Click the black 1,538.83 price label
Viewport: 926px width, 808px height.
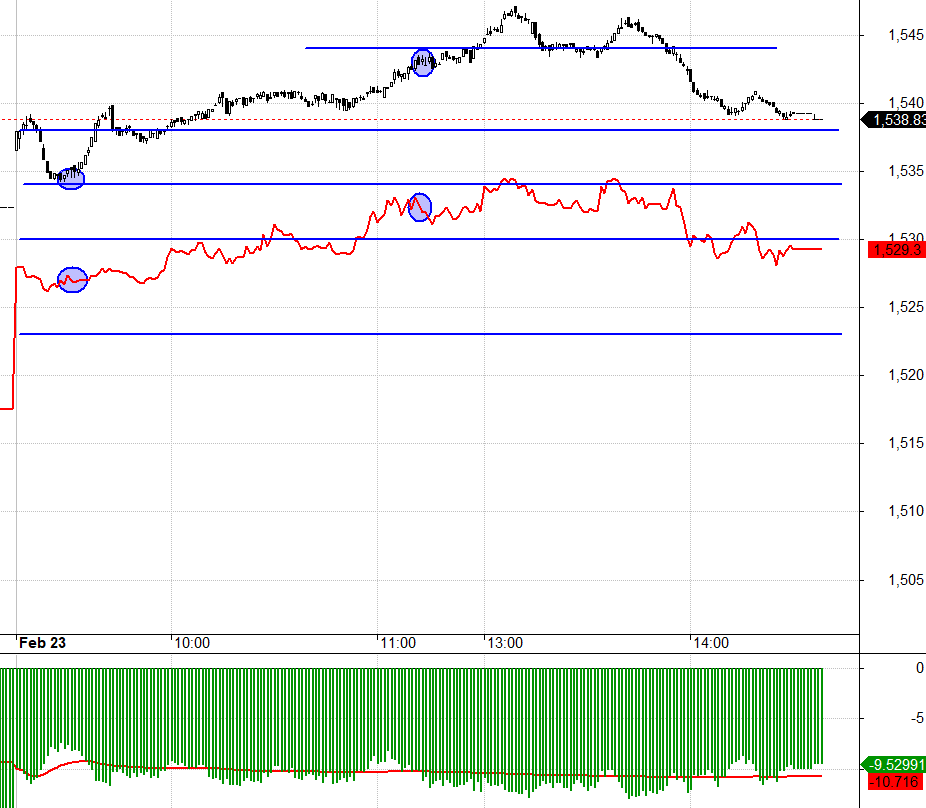pos(894,120)
